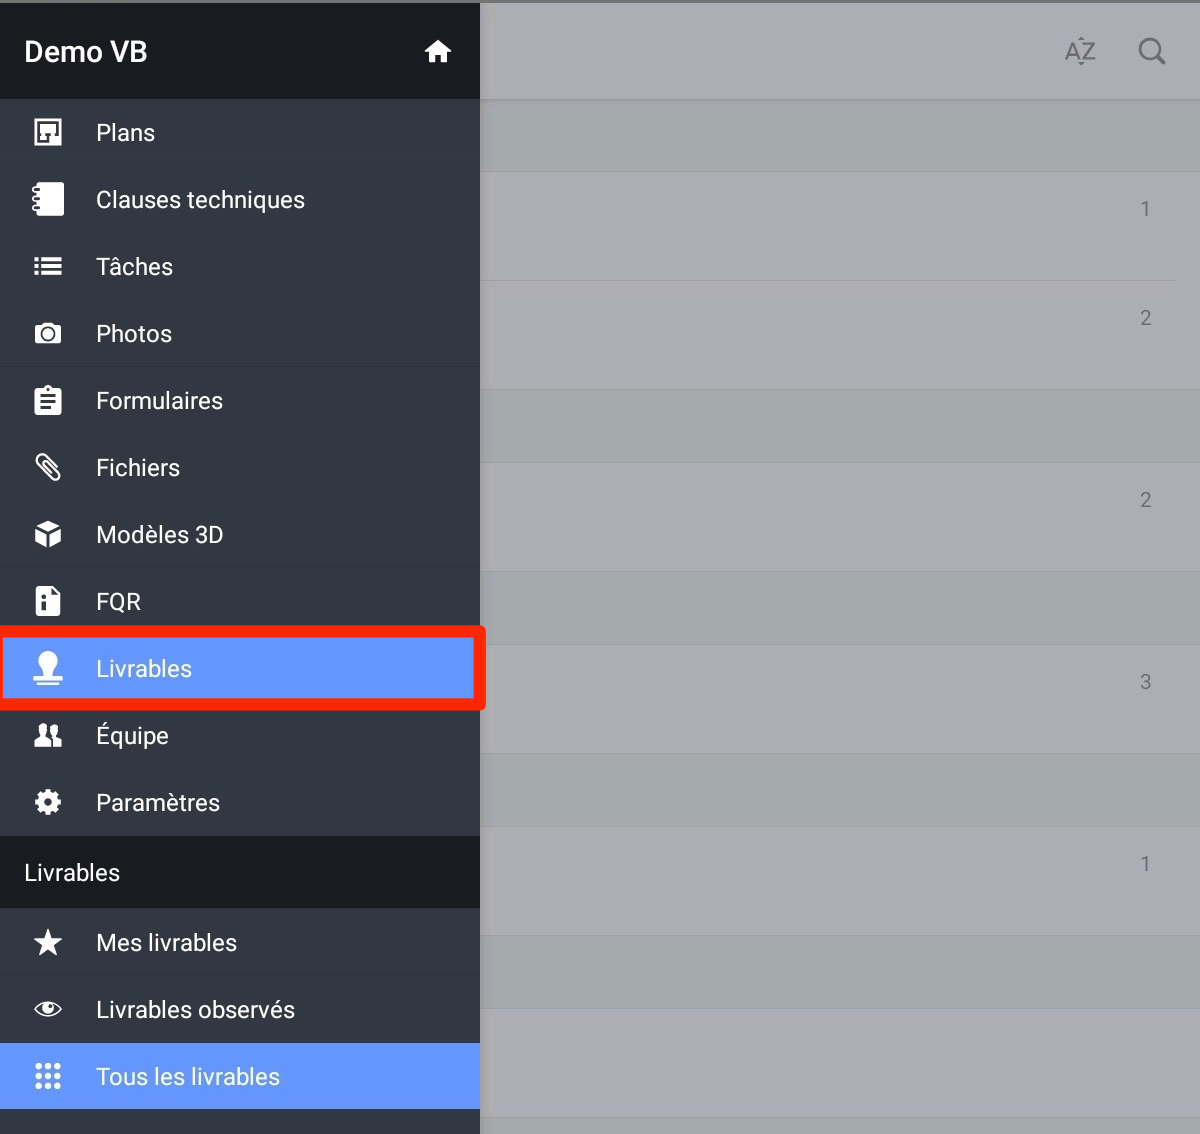Image resolution: width=1200 pixels, height=1134 pixels.
Task: Open Modèles 3D section
Action: tap(240, 534)
